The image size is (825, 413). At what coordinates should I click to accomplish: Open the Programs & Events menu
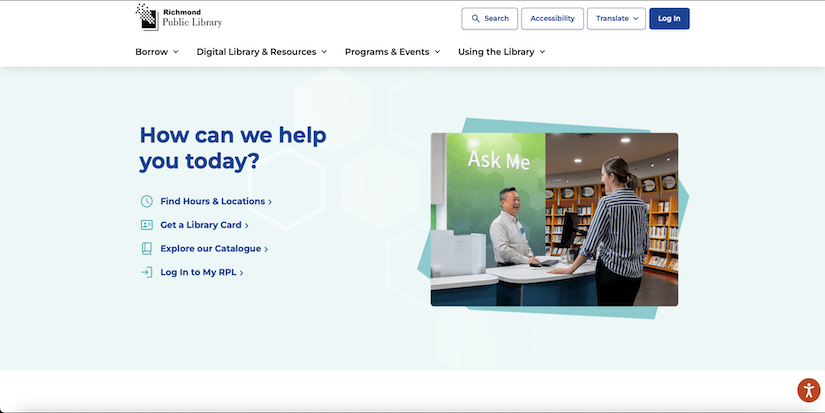[392, 52]
